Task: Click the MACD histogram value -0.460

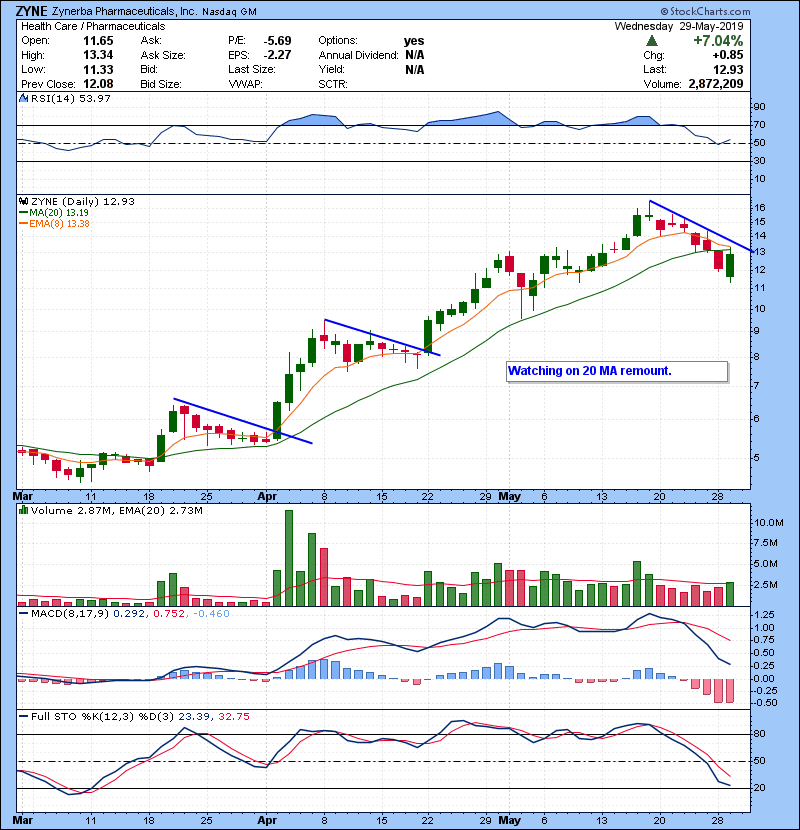Action: pos(211,614)
